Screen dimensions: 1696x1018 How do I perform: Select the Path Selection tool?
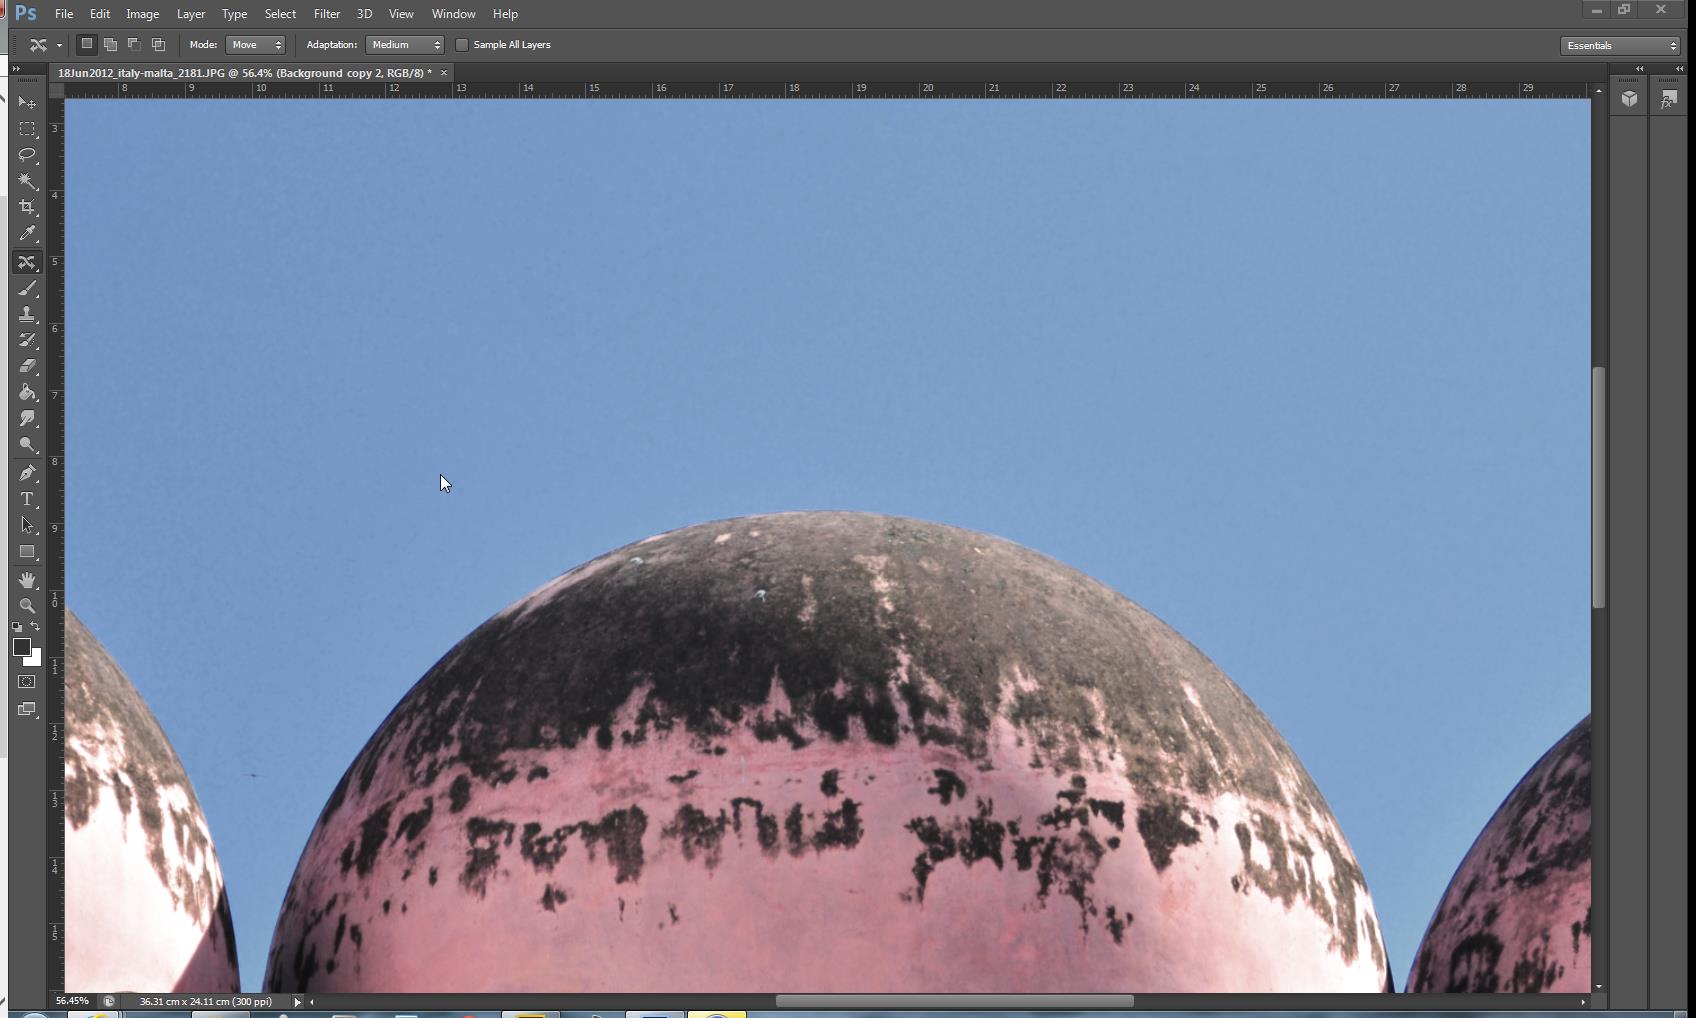coord(27,525)
